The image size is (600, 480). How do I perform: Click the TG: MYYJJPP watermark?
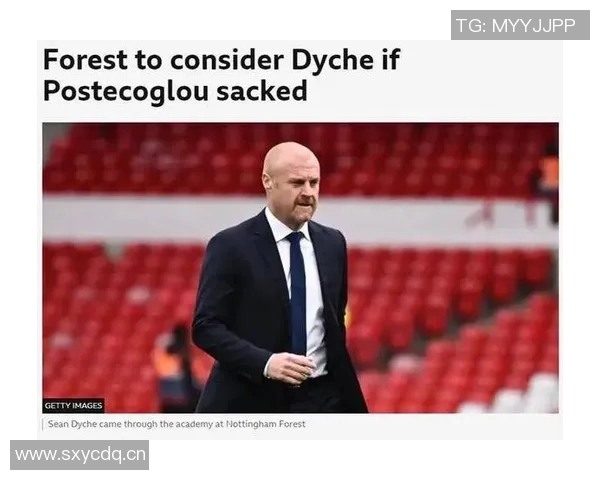520,25
